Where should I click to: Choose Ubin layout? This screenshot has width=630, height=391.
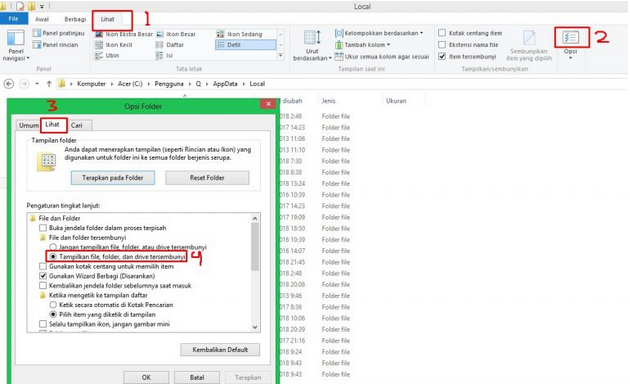107,55
